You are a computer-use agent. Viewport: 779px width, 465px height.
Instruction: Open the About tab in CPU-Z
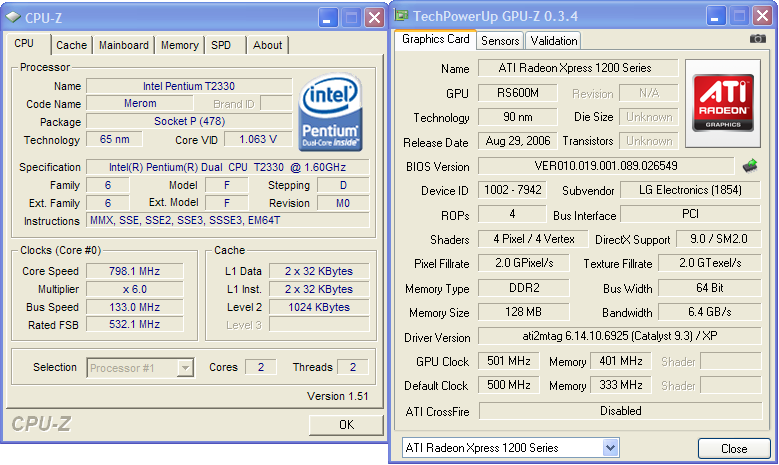click(x=267, y=45)
